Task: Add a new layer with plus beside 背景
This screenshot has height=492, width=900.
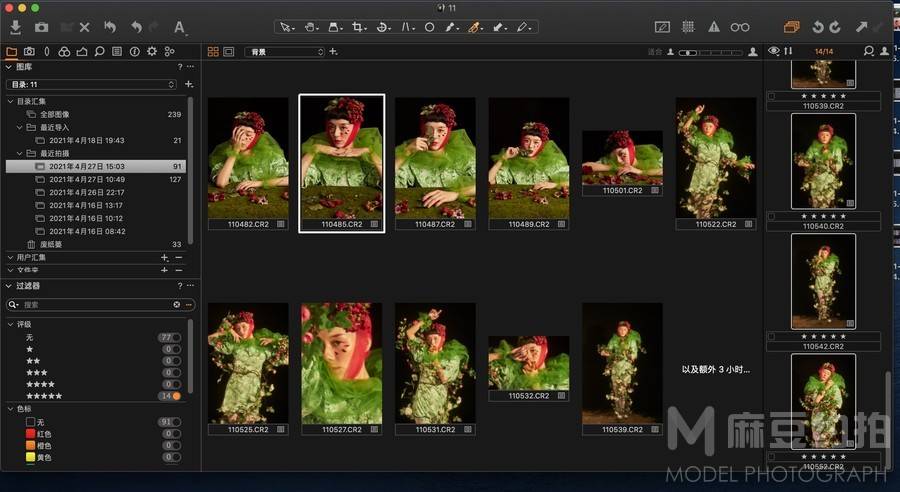Action: click(333, 52)
